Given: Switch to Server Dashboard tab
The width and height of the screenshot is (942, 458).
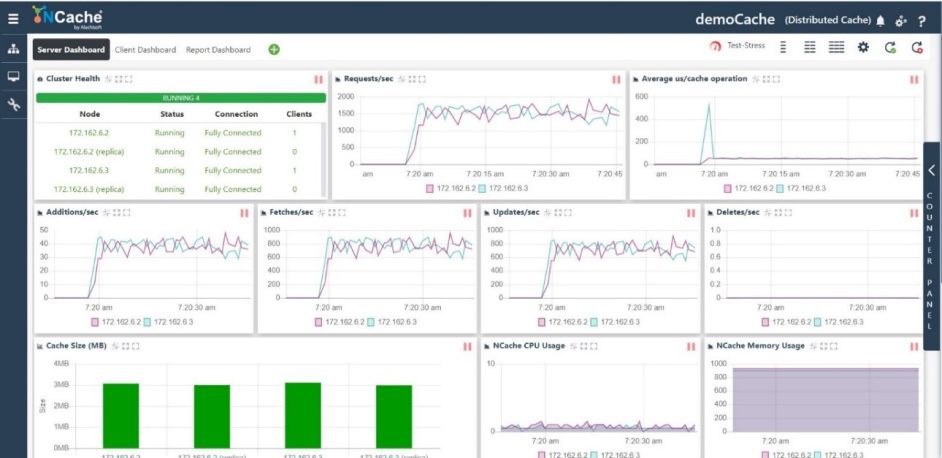Looking at the screenshot, I should point(71,50).
